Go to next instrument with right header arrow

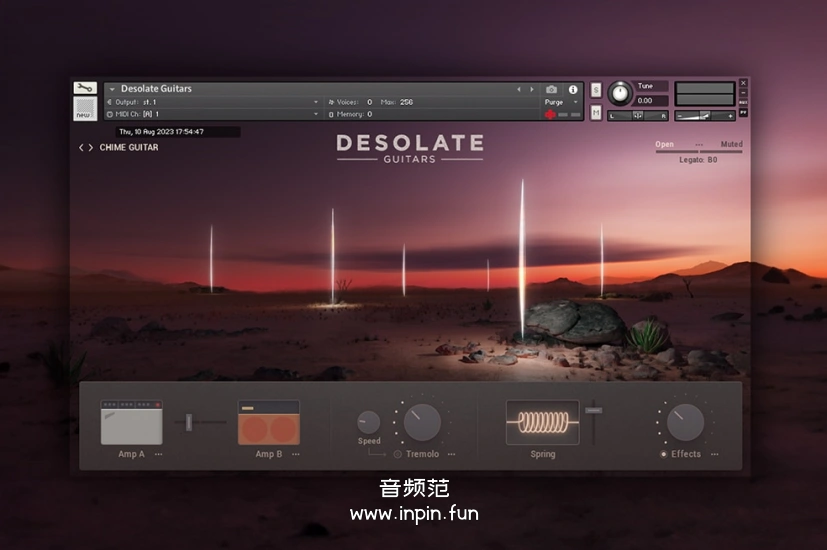pyautogui.click(x=532, y=89)
